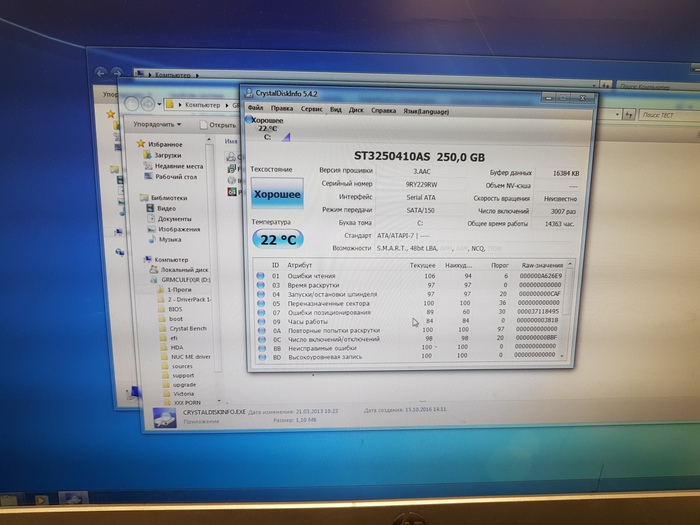This screenshot has width=700, height=525.
Task: Open the Файл menu in CrystalDiskInfo
Action: (x=256, y=108)
